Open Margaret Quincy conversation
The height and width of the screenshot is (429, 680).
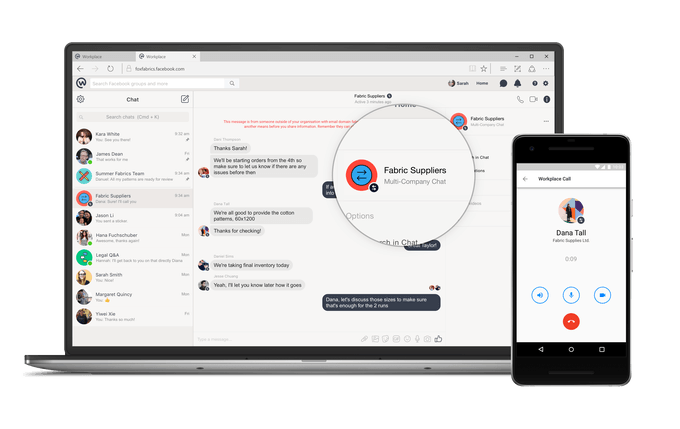click(x=133, y=297)
